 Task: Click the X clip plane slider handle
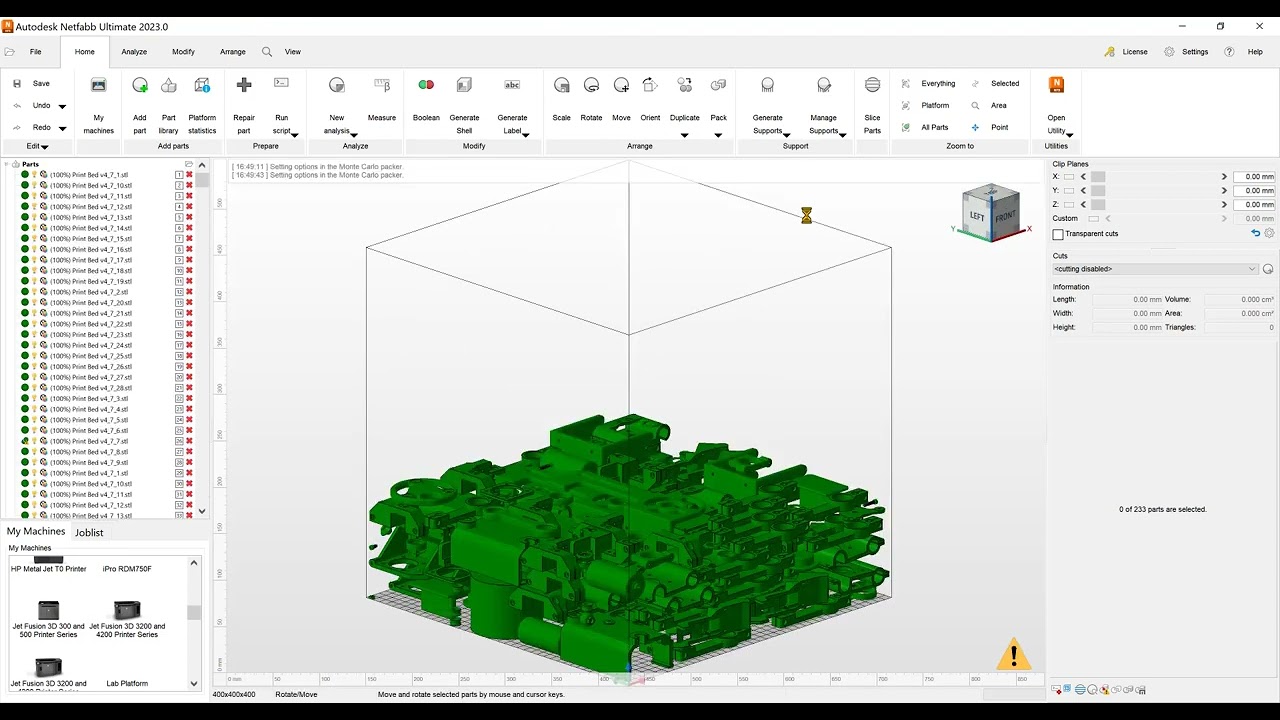click(1098, 177)
